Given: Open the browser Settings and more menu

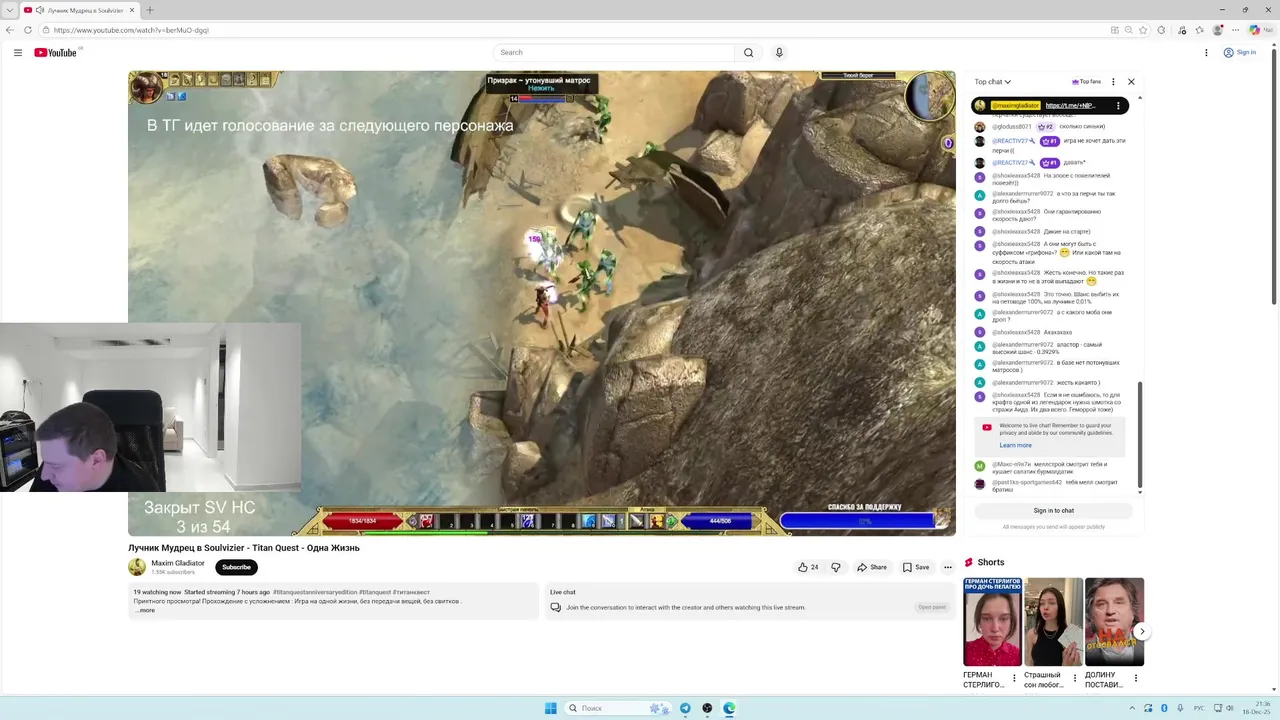Looking at the screenshot, I should tap(1237, 30).
